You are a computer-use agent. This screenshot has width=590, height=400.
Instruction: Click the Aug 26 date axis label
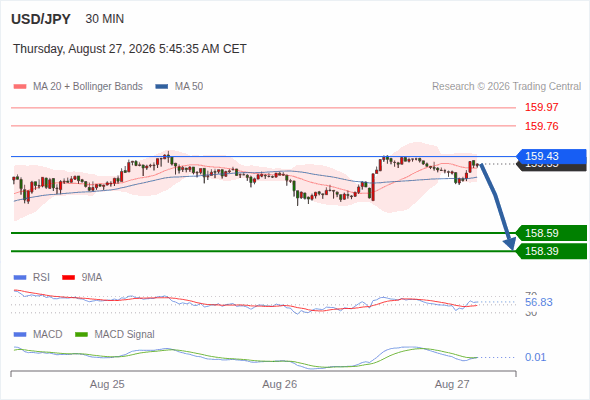point(280,384)
